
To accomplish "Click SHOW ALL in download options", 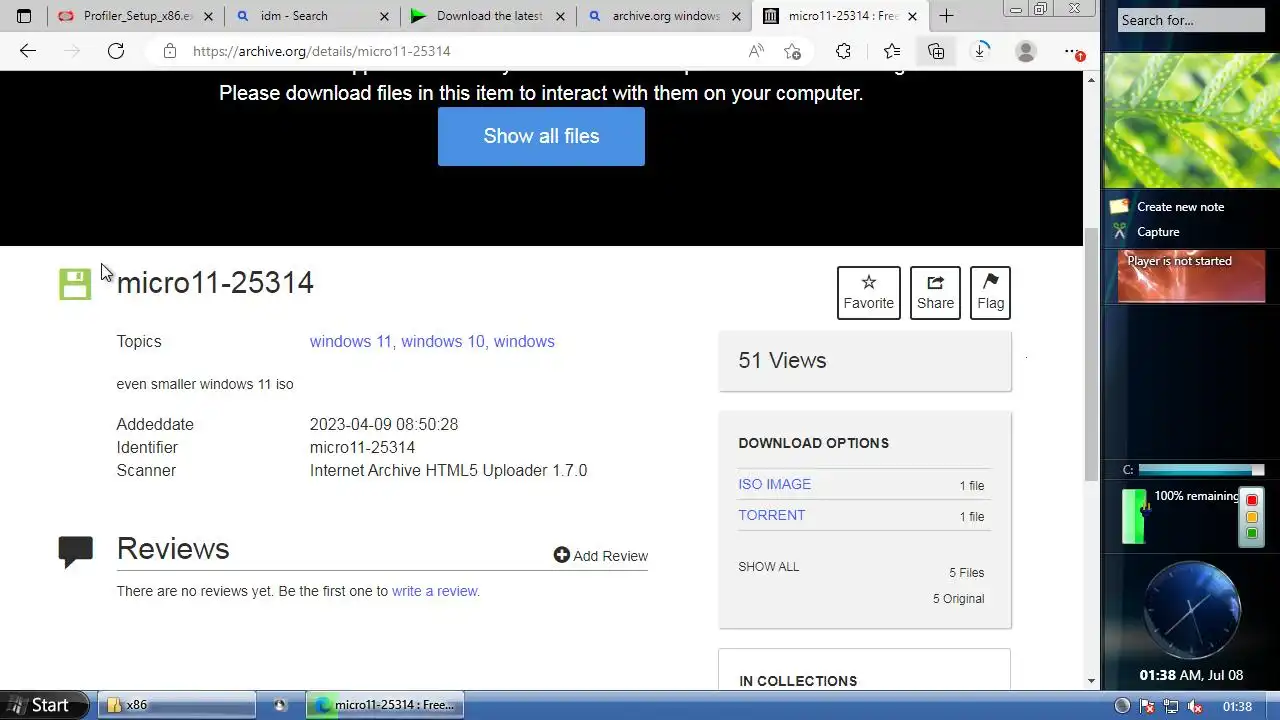I will click(x=768, y=567).
